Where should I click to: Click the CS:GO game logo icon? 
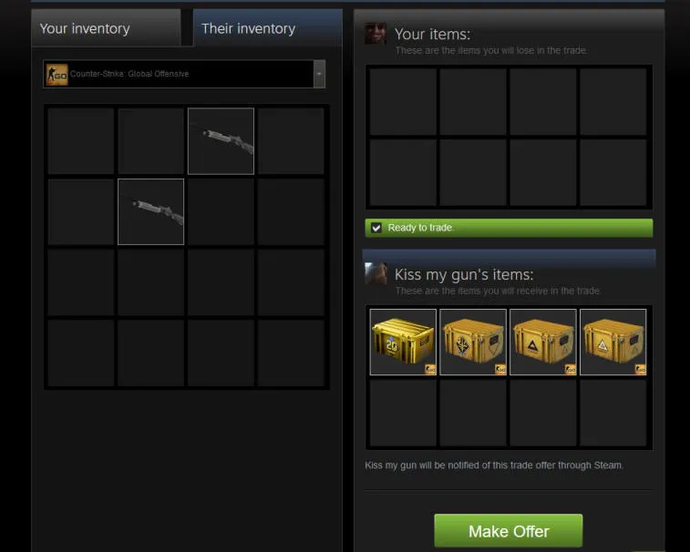point(57,74)
